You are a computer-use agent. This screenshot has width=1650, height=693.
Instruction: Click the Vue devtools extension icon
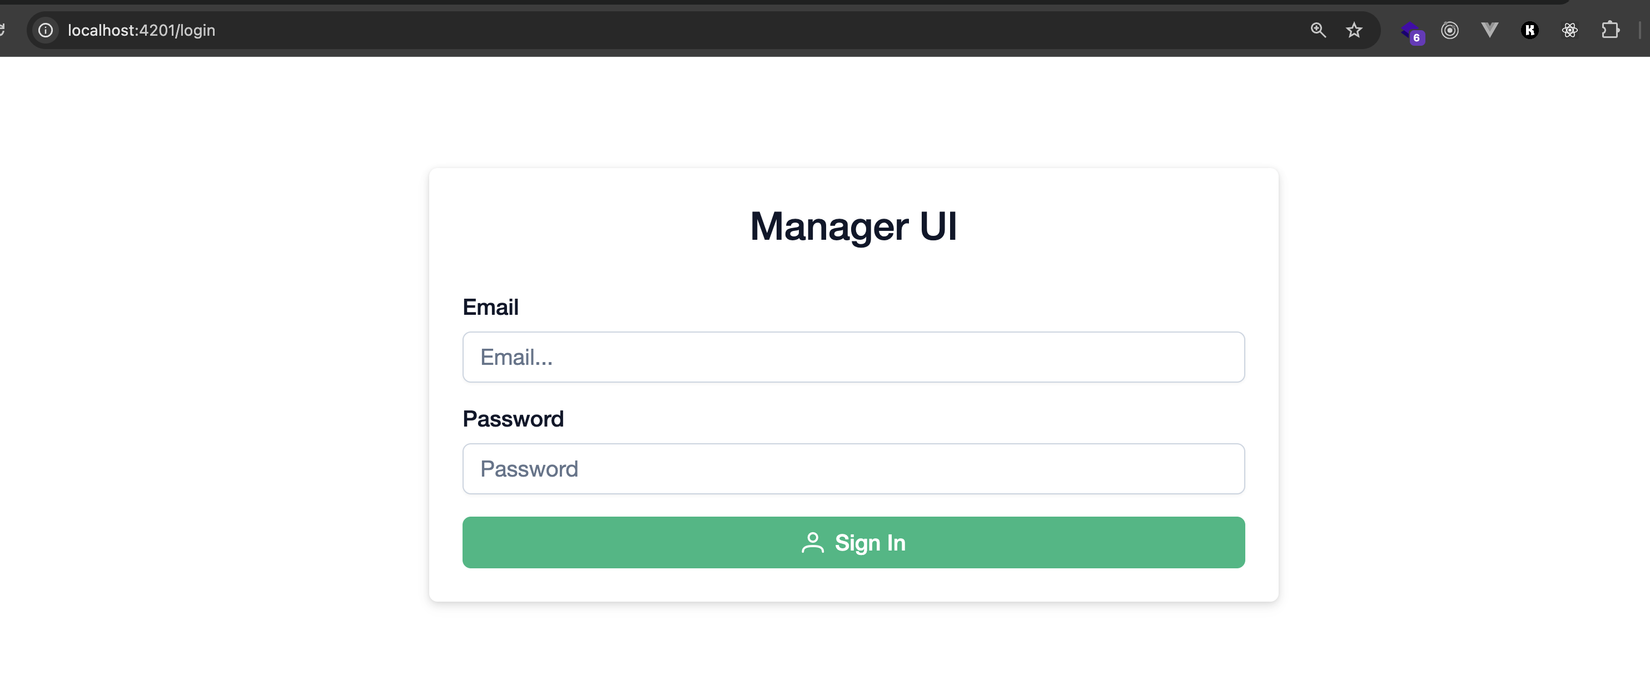pos(1489,30)
